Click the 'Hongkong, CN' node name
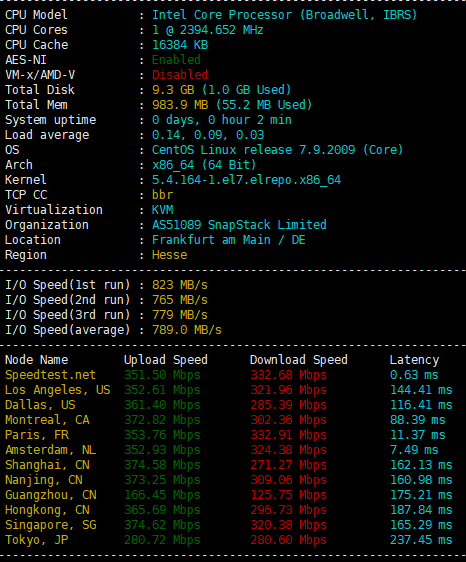The width and height of the screenshot is (466, 562). point(47,510)
